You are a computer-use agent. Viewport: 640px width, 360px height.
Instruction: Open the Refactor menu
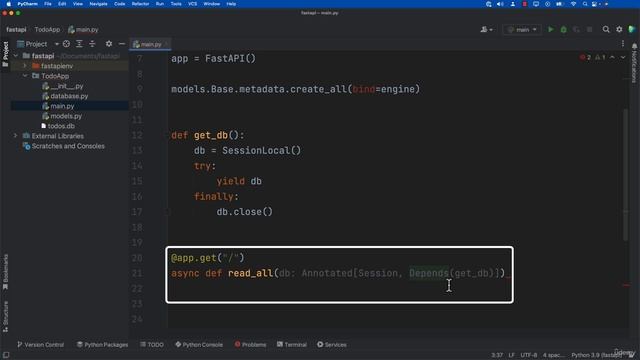(x=140, y=4)
